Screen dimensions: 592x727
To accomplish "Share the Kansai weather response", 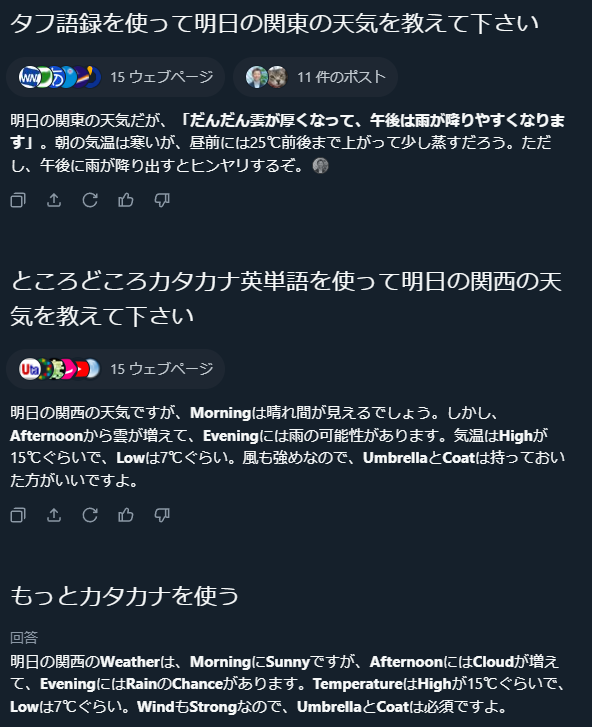I will tap(54, 515).
